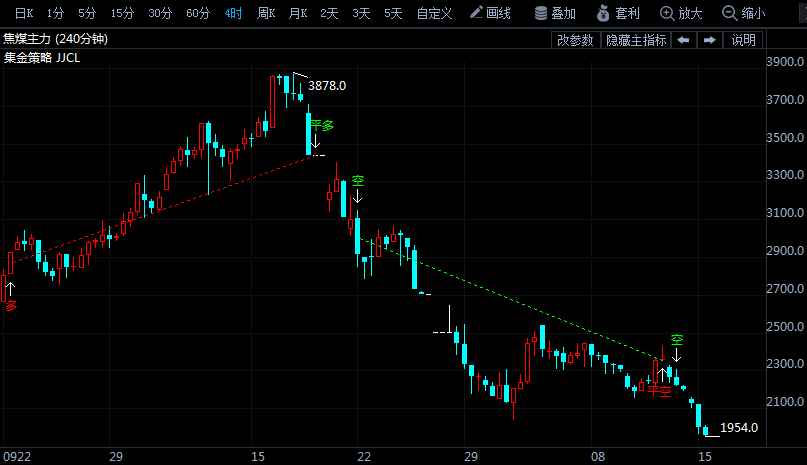Click the red 多 buy signal marker
Image resolution: width=807 pixels, height=465 pixels.
click(11, 306)
